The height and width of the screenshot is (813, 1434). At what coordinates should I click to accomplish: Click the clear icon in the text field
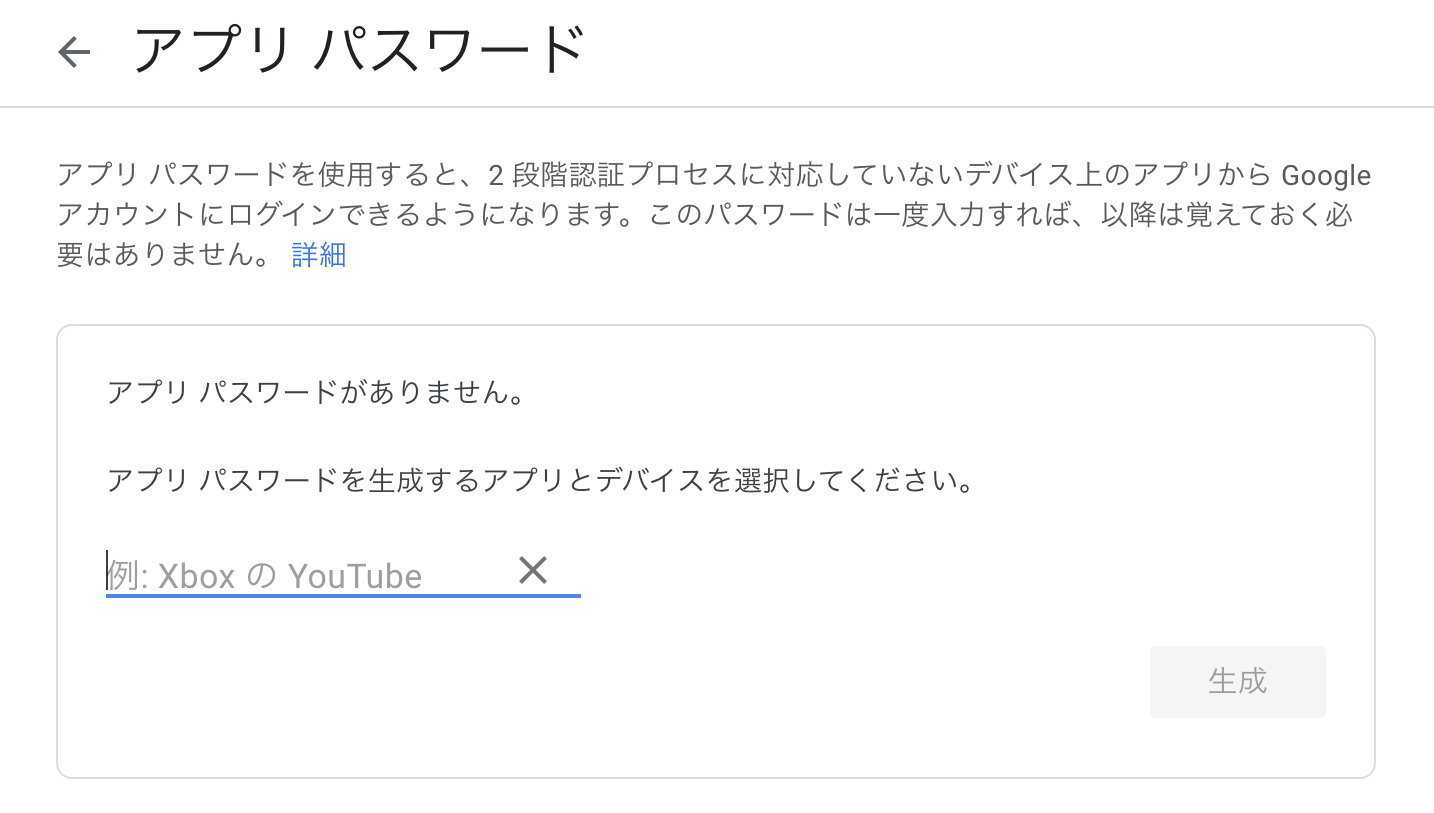click(x=533, y=570)
